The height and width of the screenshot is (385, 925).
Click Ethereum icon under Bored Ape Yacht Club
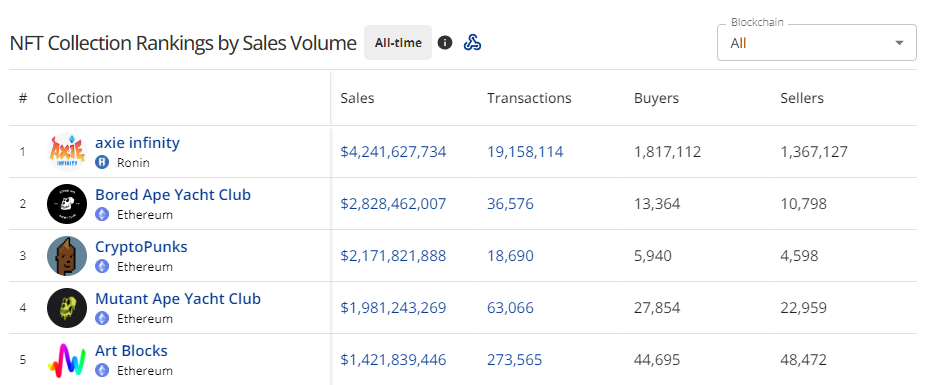click(102, 215)
